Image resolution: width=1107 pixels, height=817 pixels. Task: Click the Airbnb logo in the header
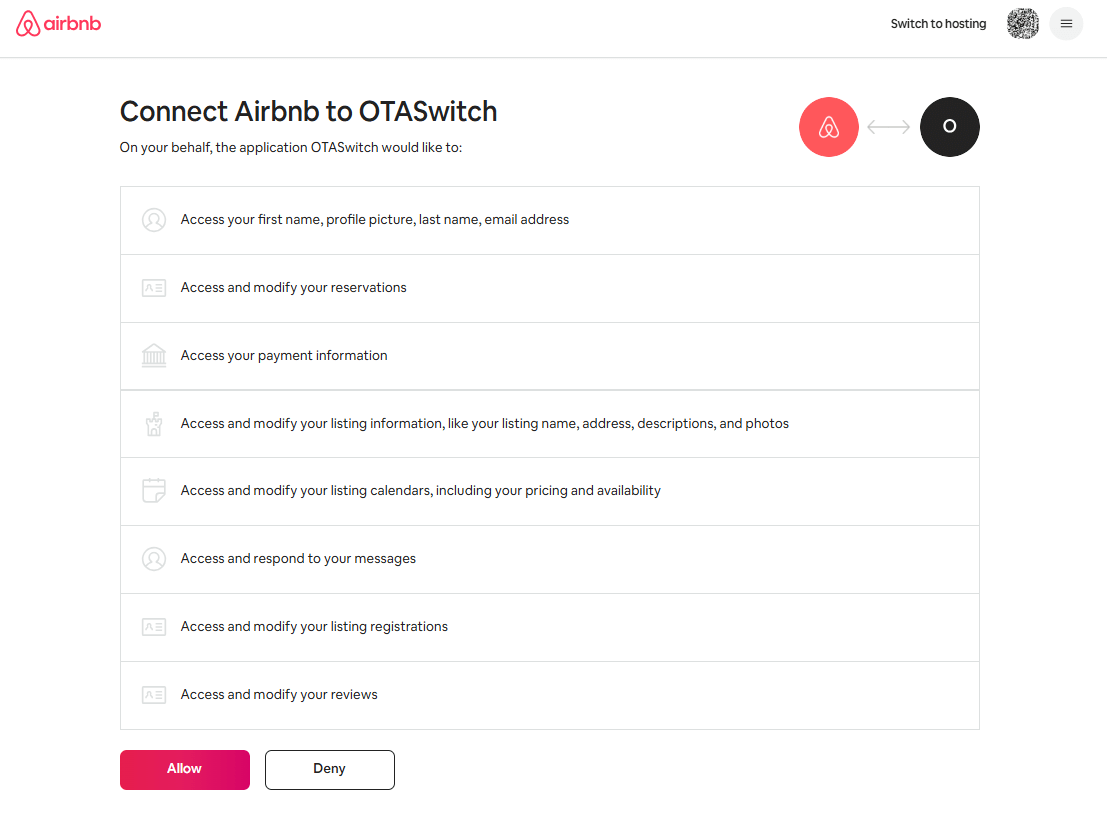59,23
